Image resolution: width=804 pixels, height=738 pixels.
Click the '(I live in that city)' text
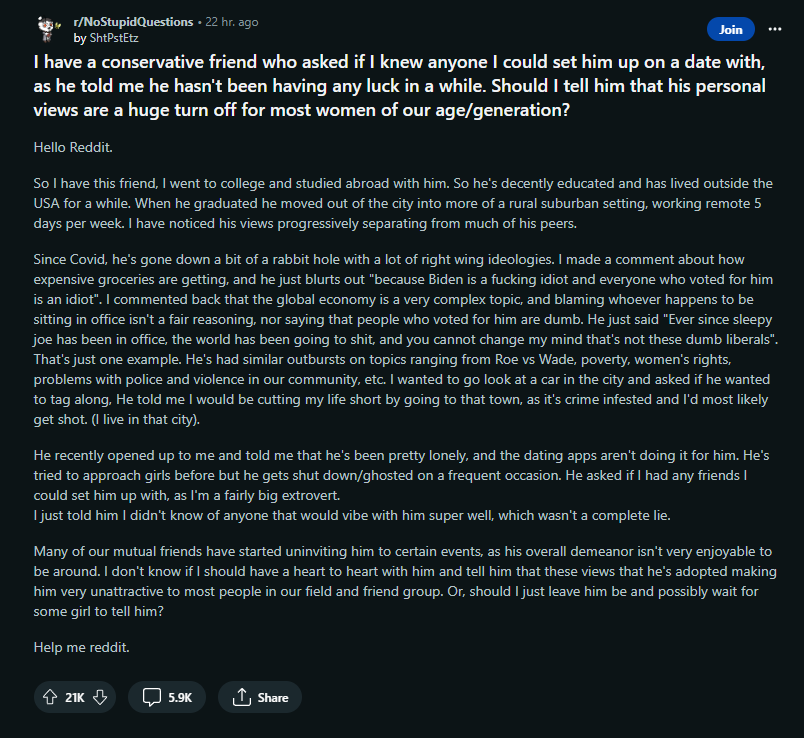pos(146,419)
